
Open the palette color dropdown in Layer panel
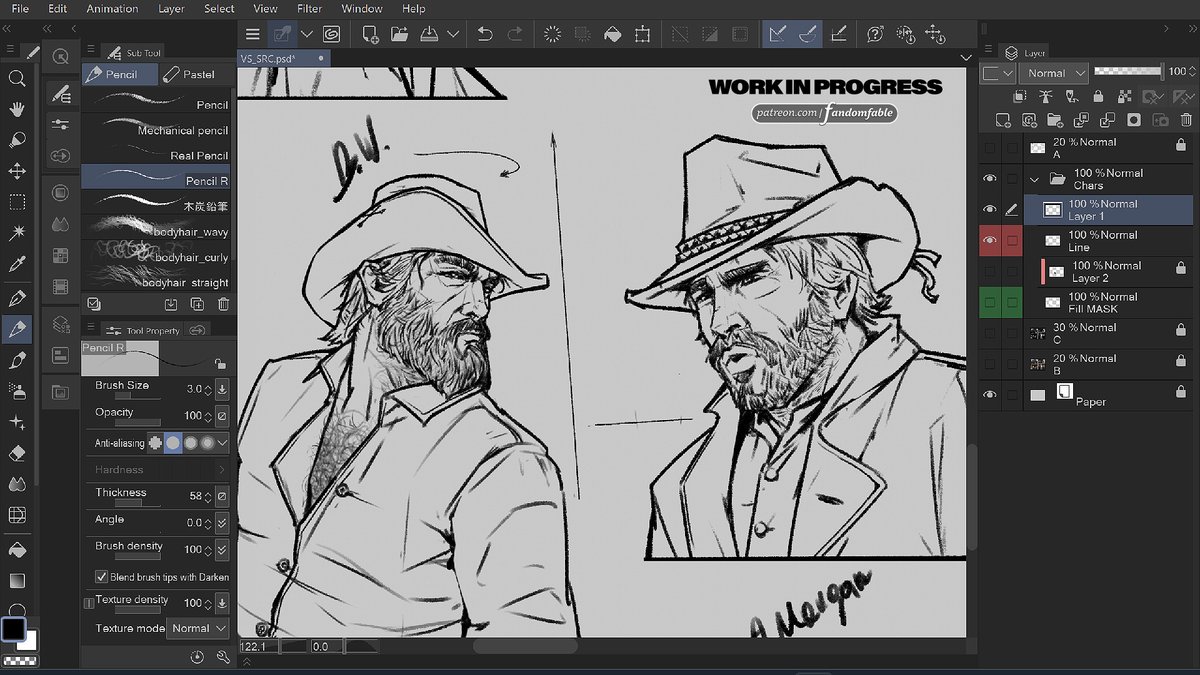point(997,73)
